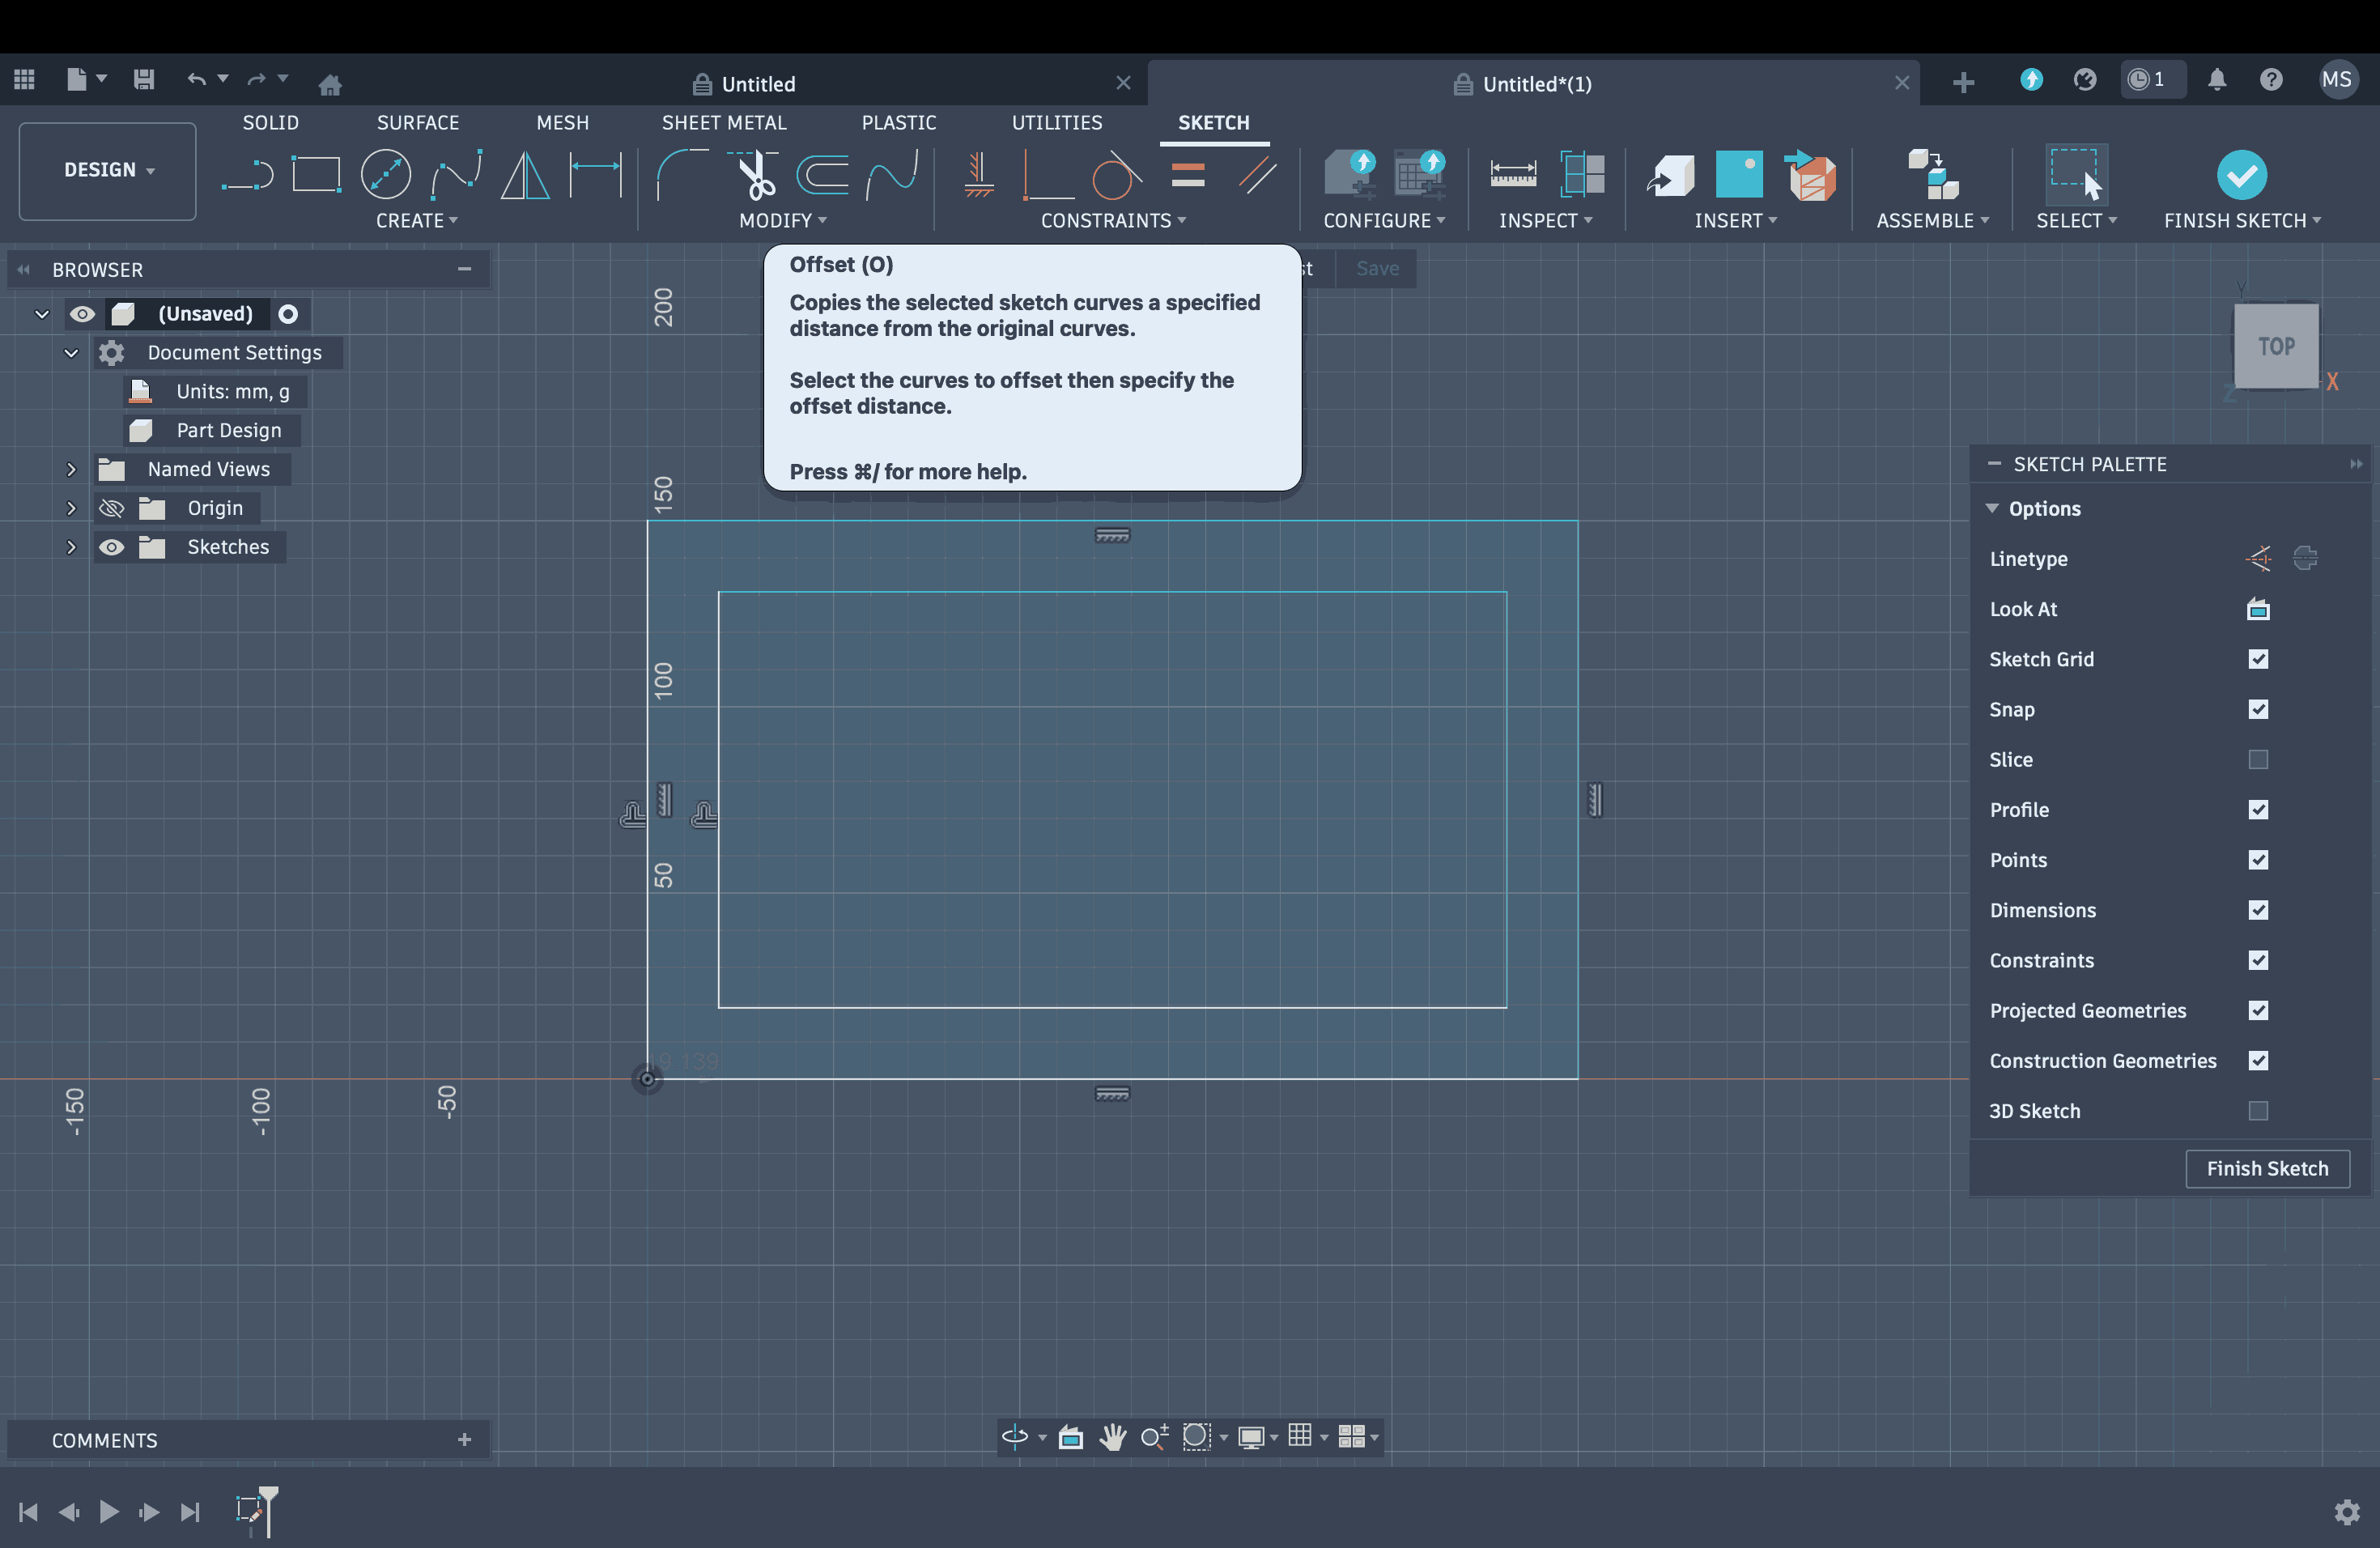Select the Line tool icon
This screenshot has width=2380, height=1548.
pyautogui.click(x=247, y=175)
